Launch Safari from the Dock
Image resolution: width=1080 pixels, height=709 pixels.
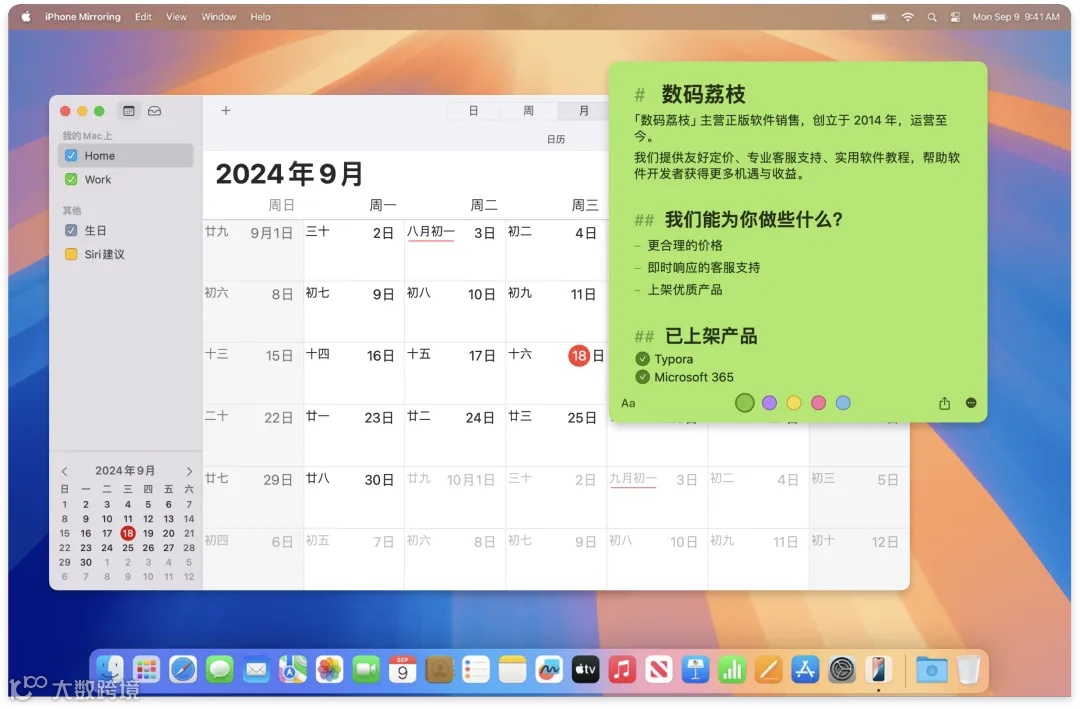[x=183, y=669]
